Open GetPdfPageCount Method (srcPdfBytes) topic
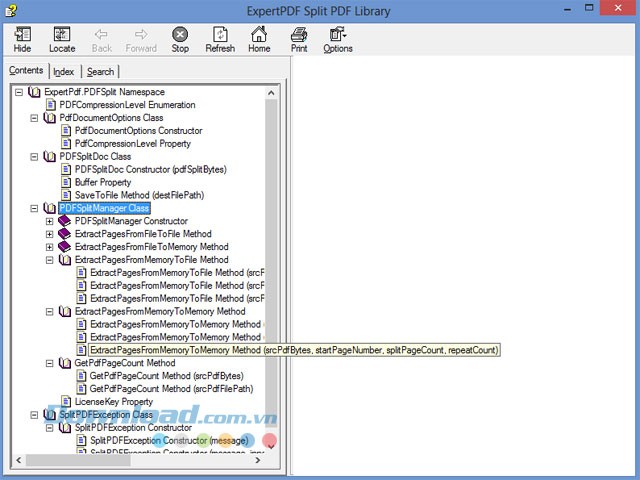 (167, 376)
